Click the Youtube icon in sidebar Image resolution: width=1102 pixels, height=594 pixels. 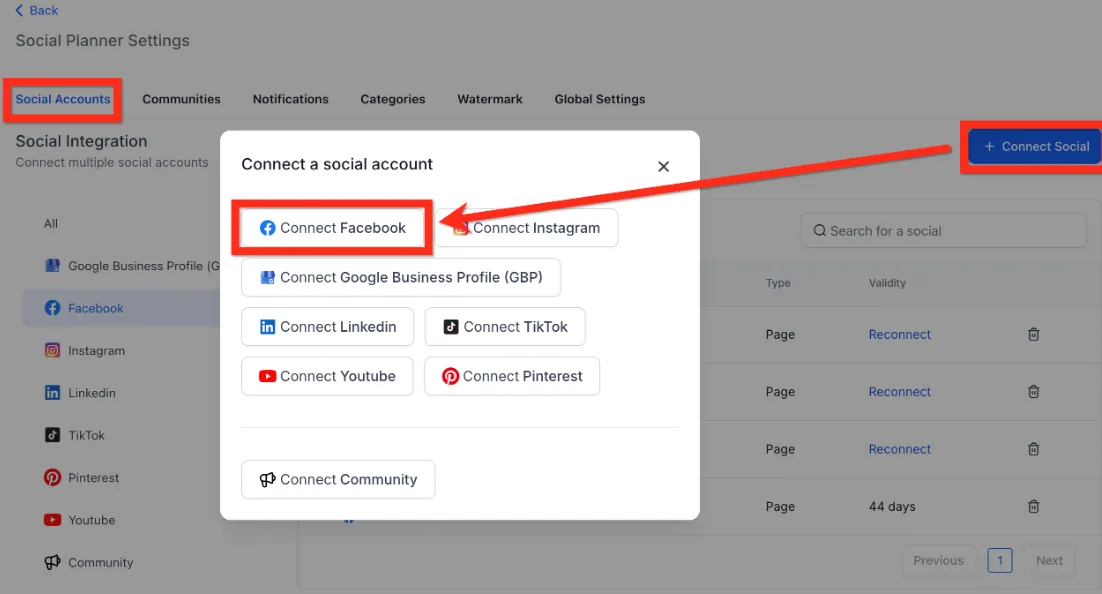pyautogui.click(x=52, y=519)
